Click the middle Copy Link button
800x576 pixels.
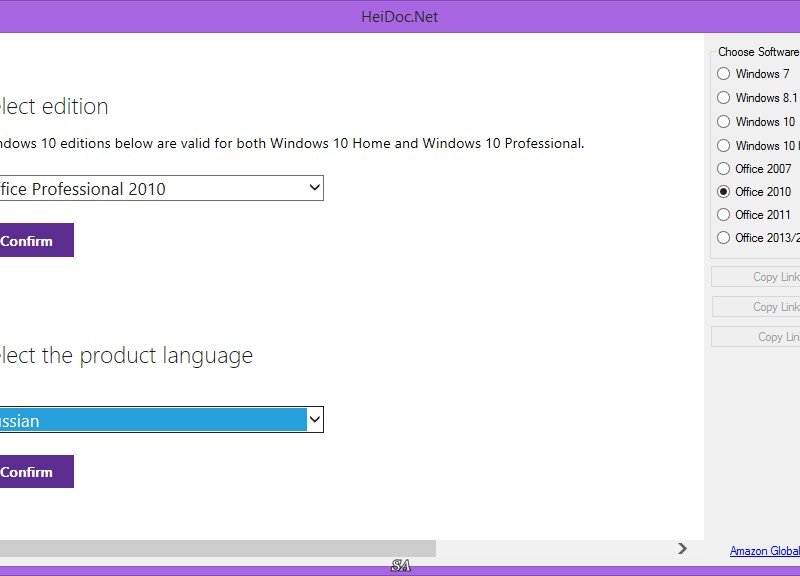point(756,307)
